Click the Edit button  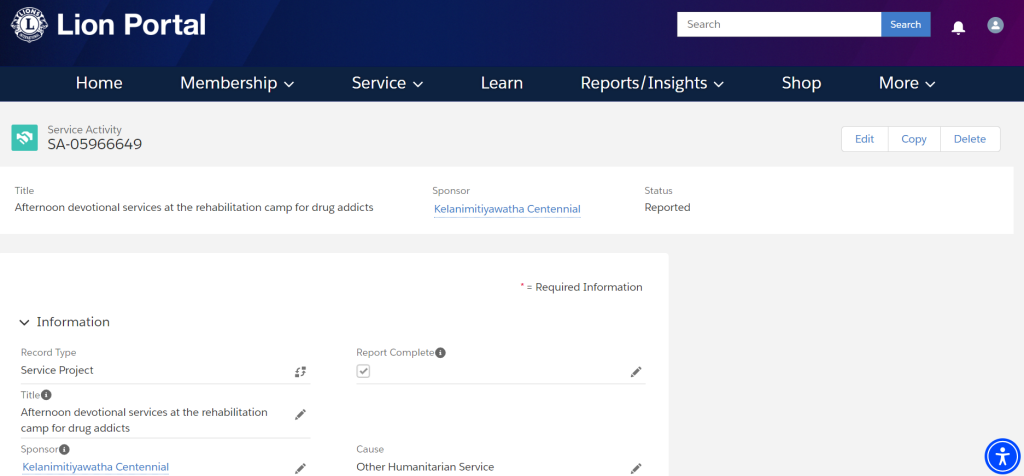click(x=865, y=139)
